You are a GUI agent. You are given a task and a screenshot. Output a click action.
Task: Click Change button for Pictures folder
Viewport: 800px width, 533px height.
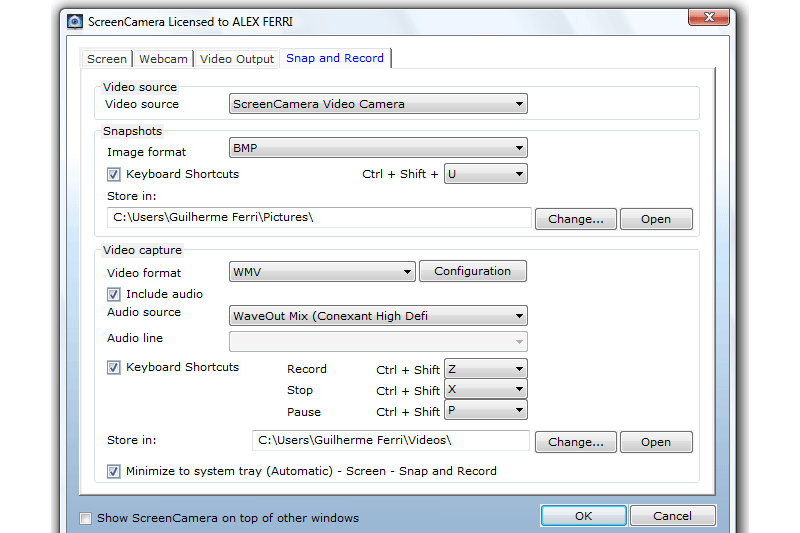(x=576, y=219)
